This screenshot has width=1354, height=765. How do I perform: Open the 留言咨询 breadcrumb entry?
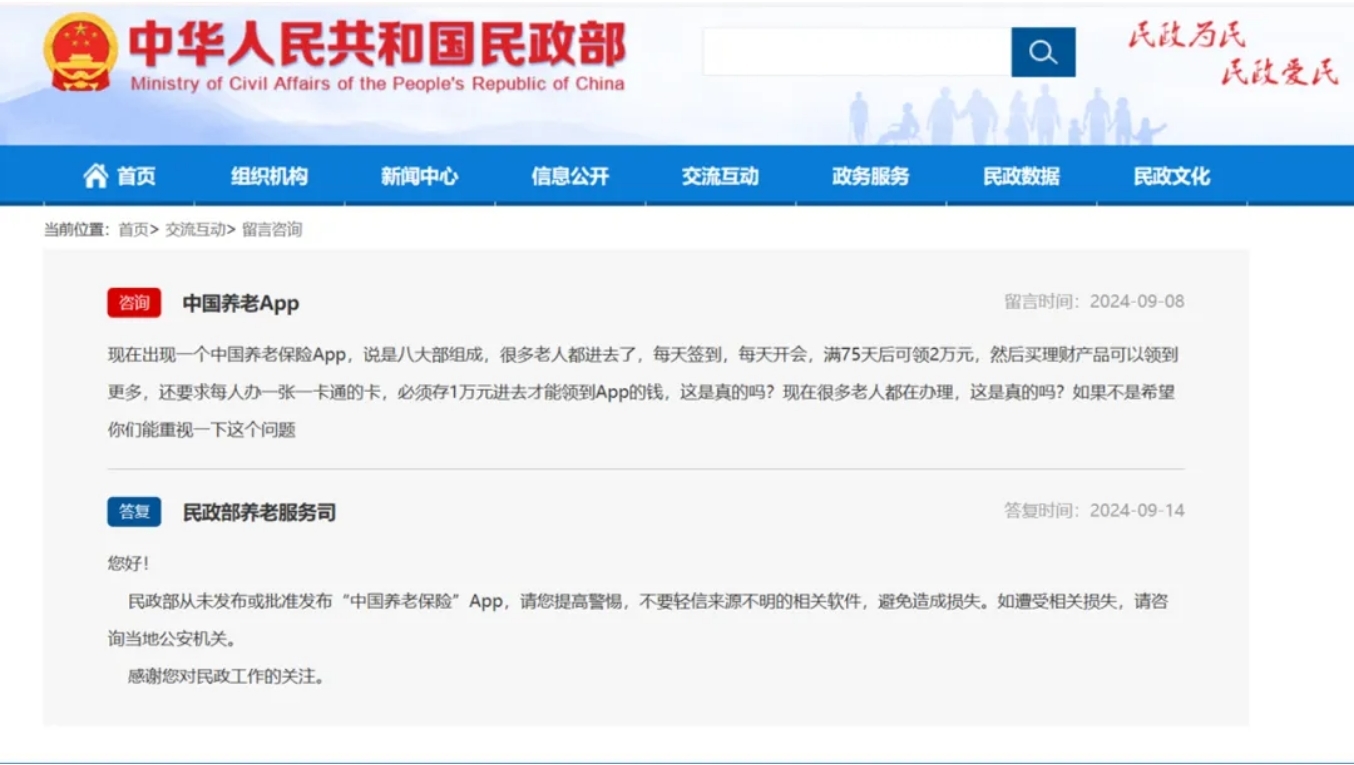270,230
